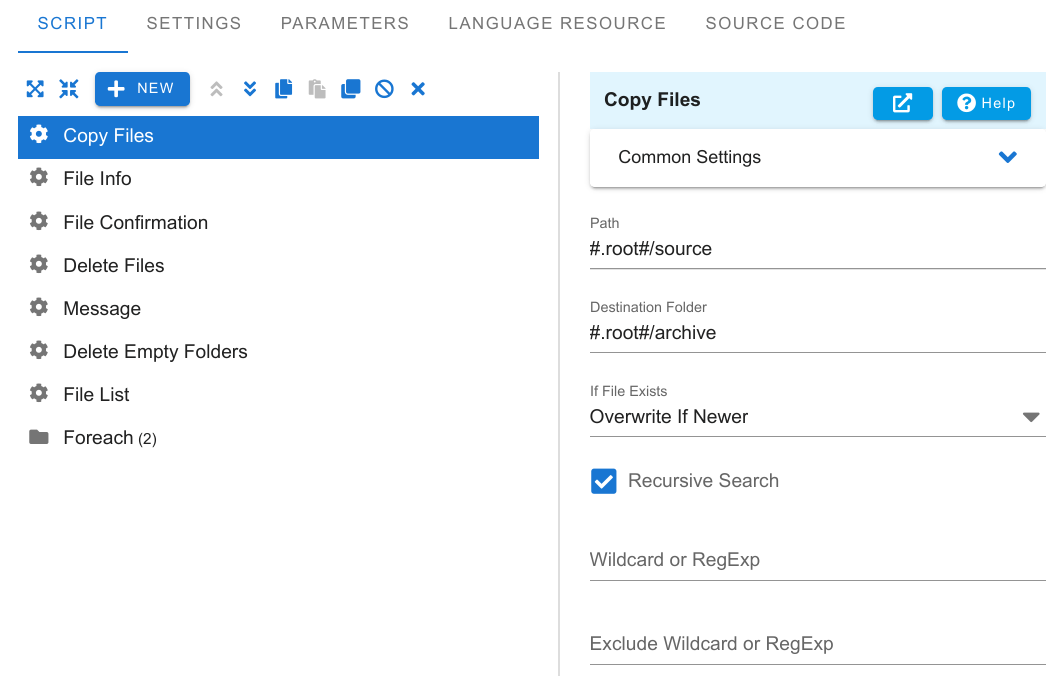Click the expand all commands icon
Image resolution: width=1056 pixels, height=676 pixels.
coord(35,89)
